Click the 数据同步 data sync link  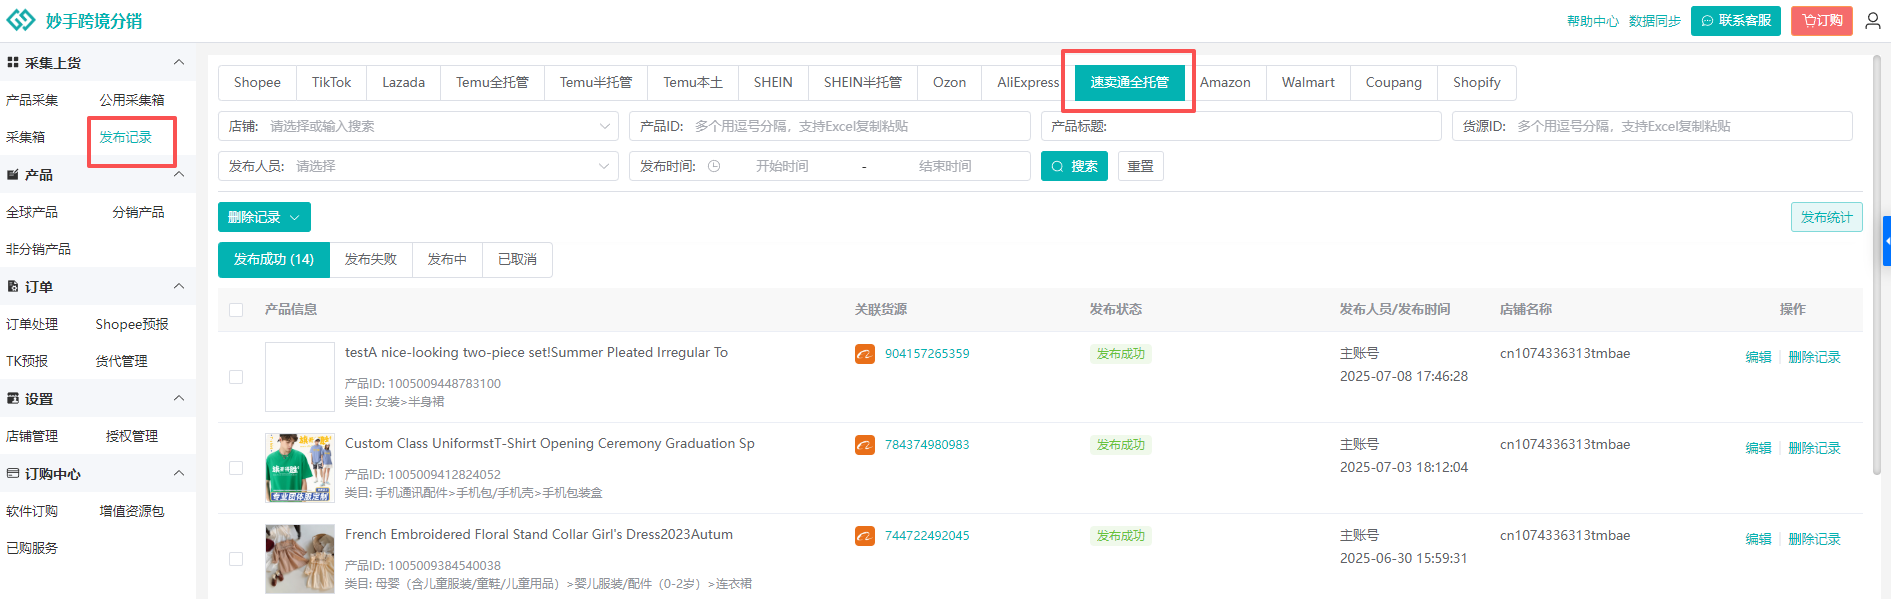tap(1654, 21)
